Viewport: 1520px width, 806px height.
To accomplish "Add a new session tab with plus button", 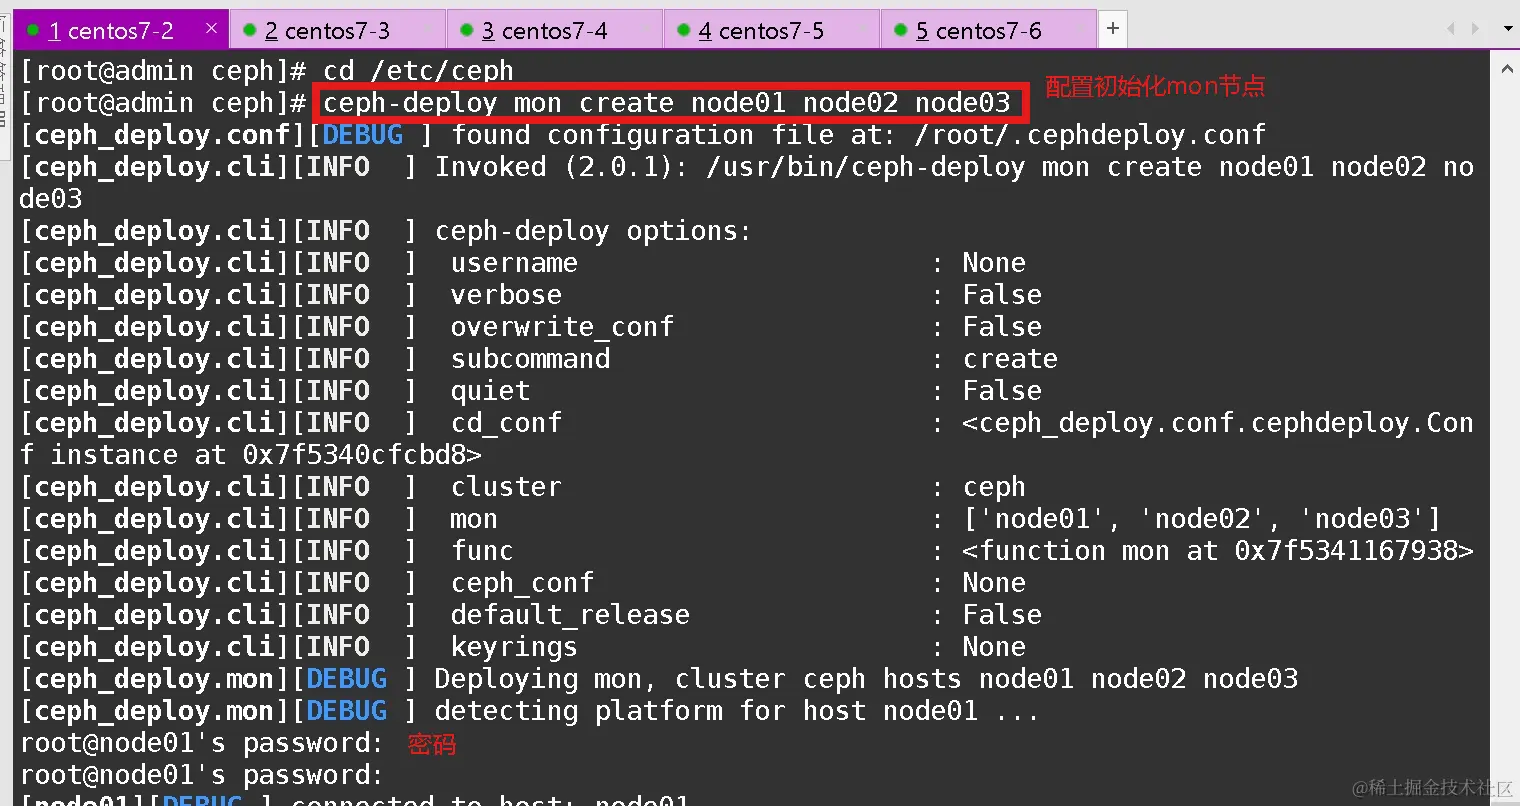I will (1113, 29).
